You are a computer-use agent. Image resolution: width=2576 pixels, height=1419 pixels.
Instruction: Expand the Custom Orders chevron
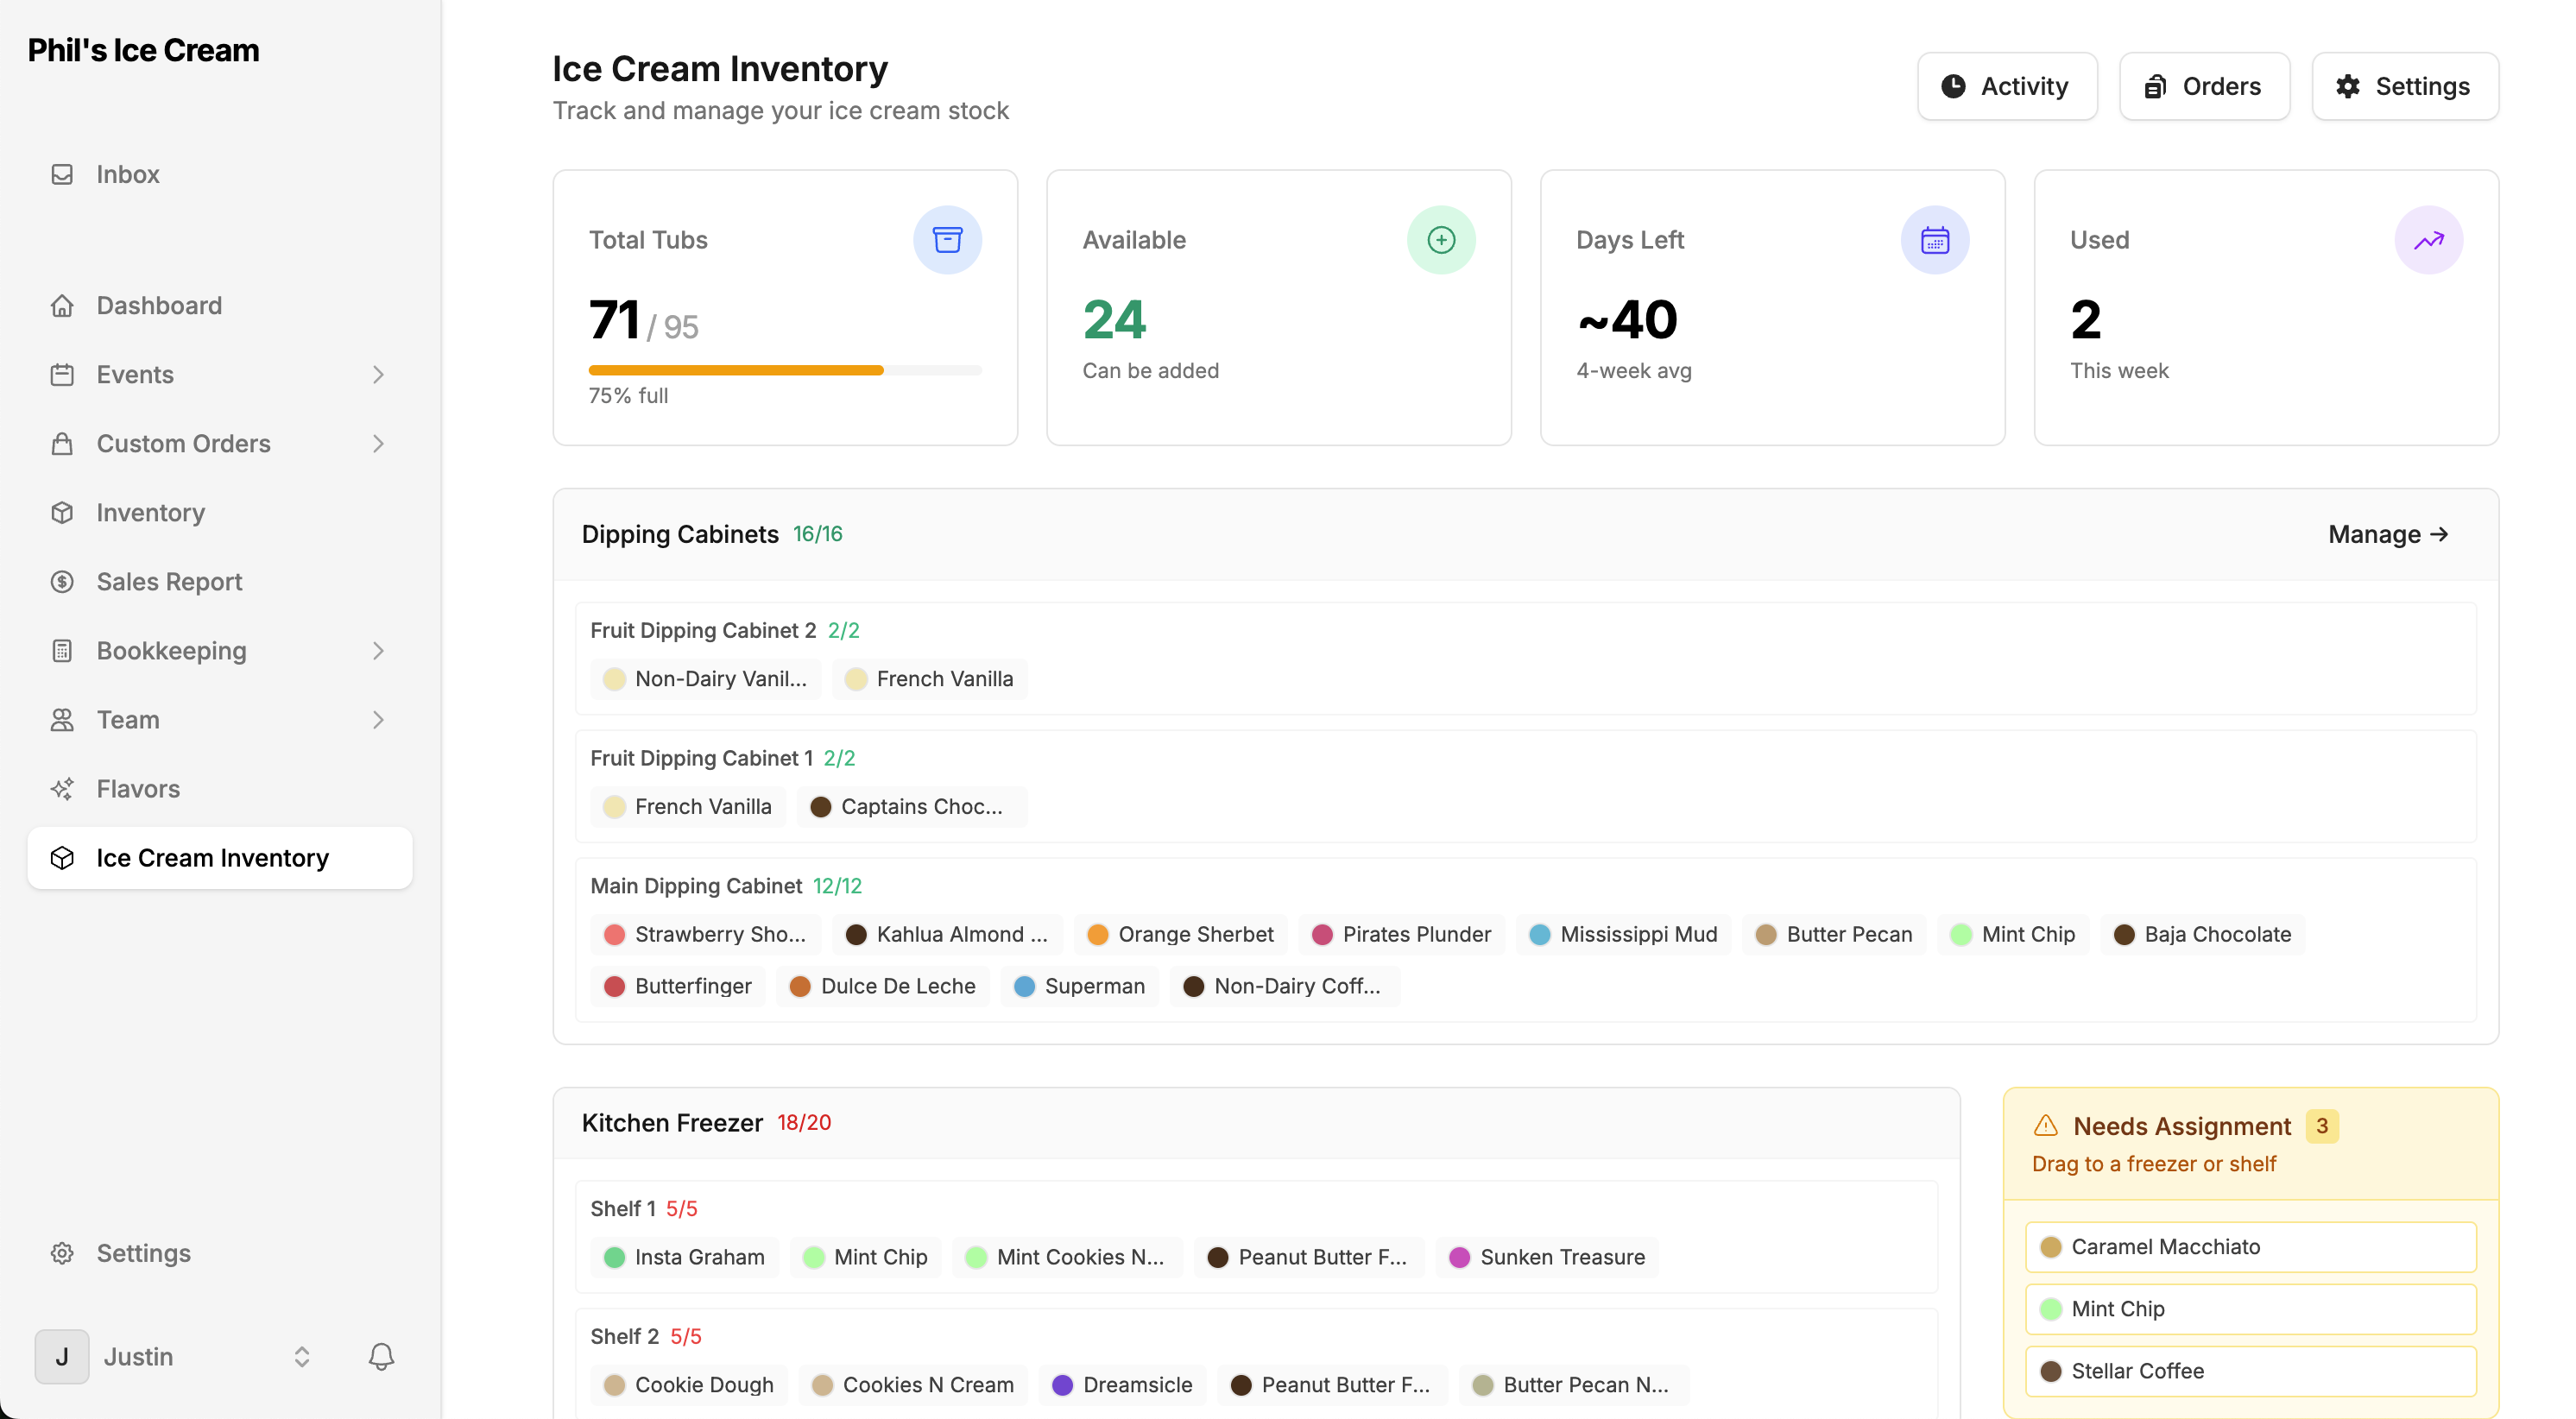tap(378, 444)
